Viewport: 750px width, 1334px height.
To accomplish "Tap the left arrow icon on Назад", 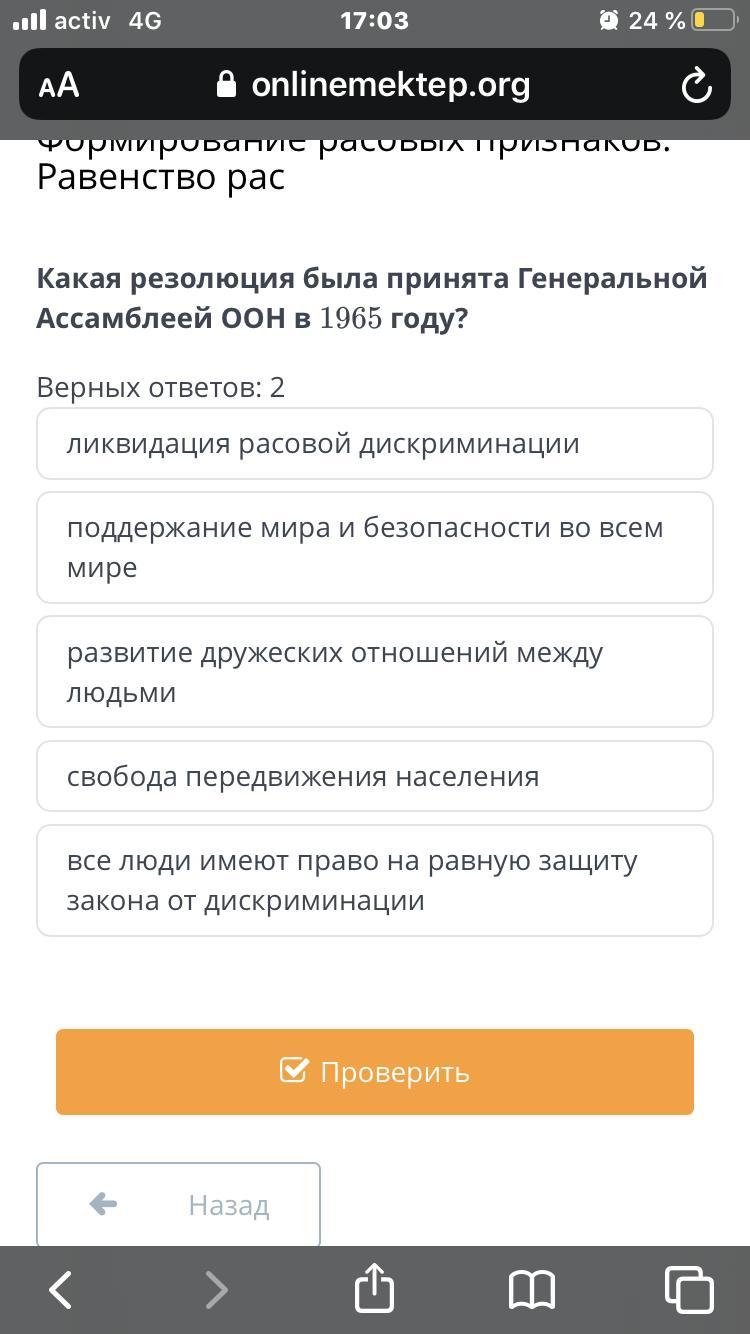I will tap(103, 1204).
